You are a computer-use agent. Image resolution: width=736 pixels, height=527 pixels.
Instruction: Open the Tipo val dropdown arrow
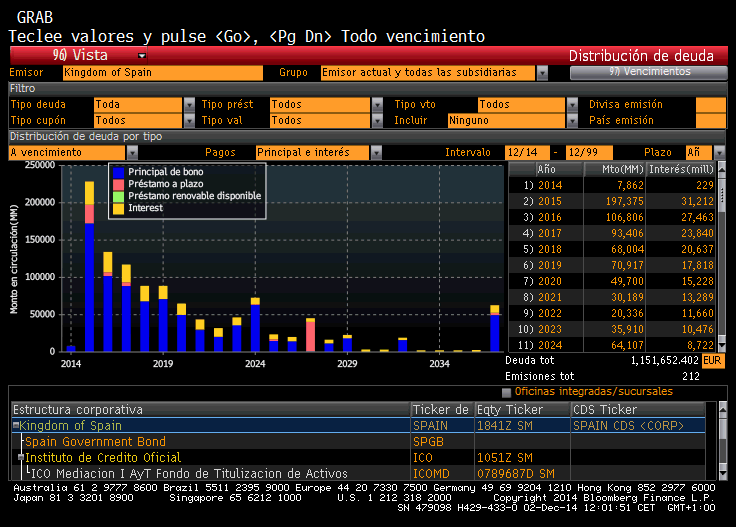[x=377, y=121]
